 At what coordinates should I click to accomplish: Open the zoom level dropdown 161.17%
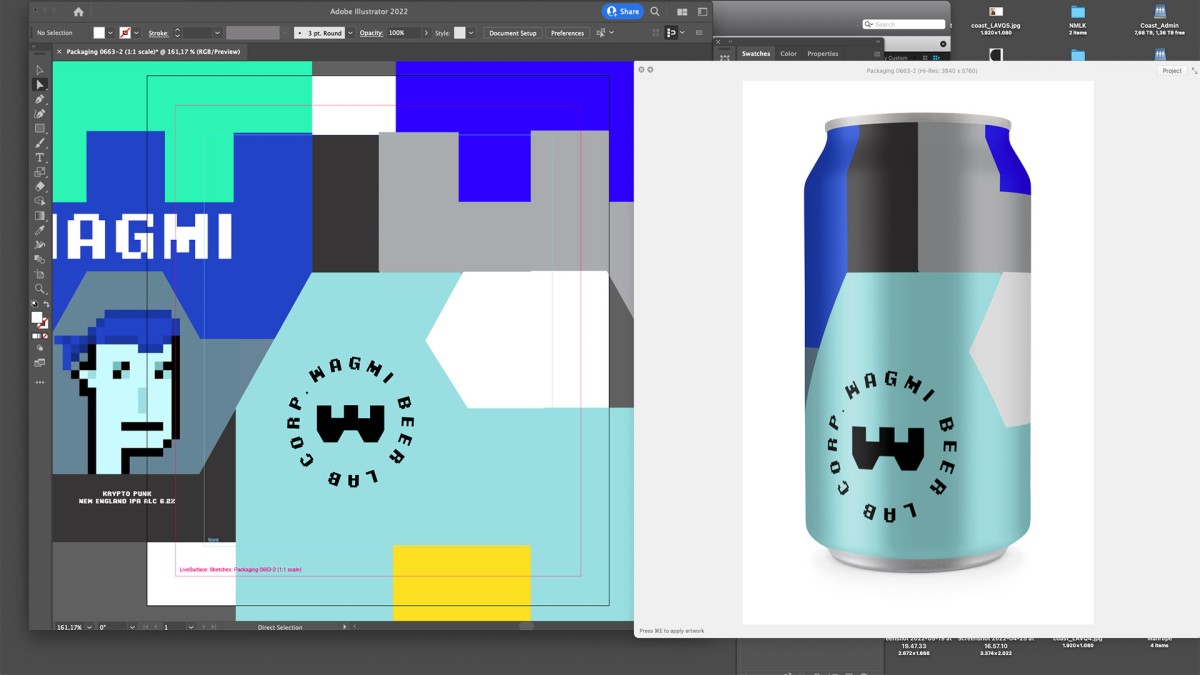coord(89,627)
